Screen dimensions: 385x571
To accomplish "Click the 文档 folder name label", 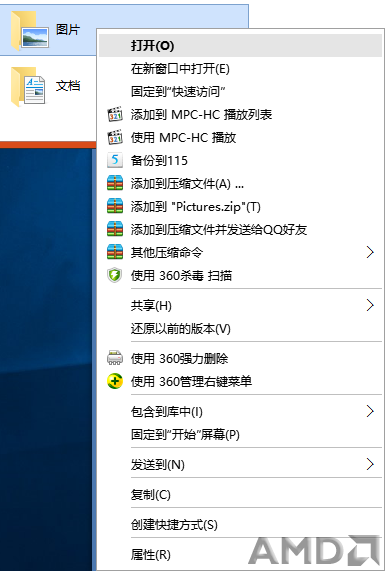I will tap(68, 86).
